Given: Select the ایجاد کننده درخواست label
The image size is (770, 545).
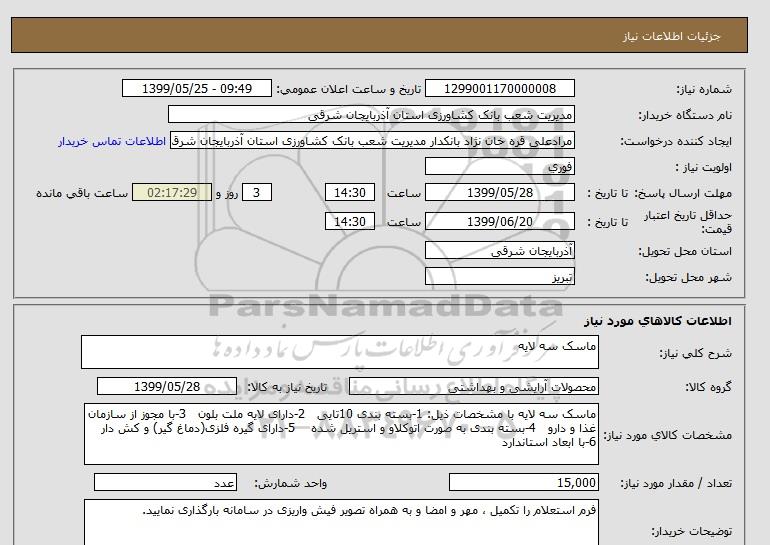Looking at the screenshot, I should [x=676, y=142].
